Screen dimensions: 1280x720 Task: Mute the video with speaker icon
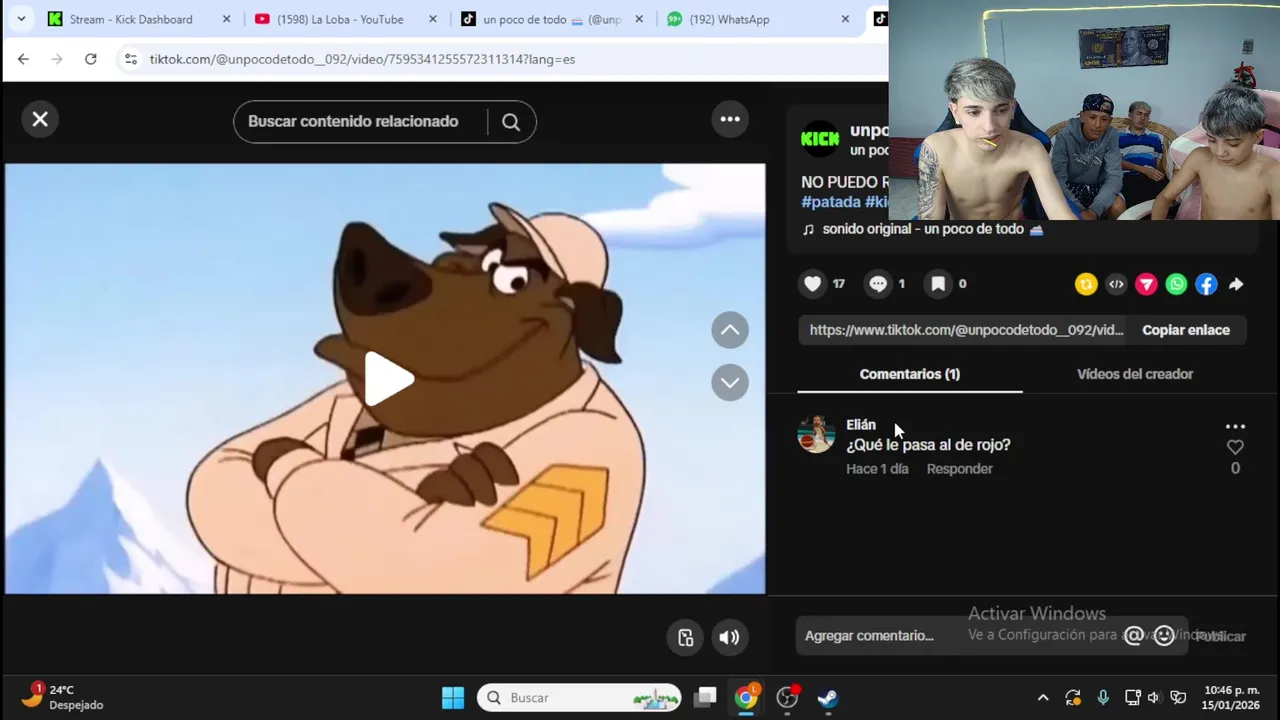[x=729, y=638]
